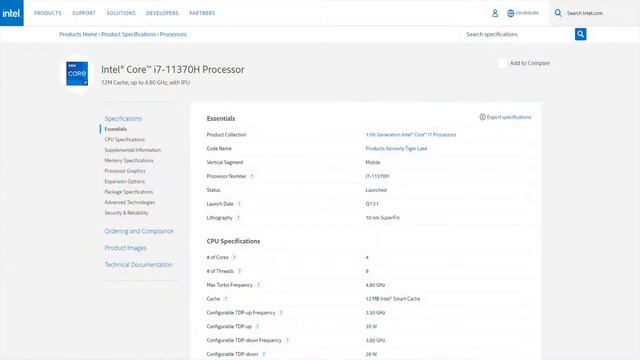640x360 pixels.
Task: Open the Launch Date help icon
Action: pyautogui.click(x=239, y=204)
